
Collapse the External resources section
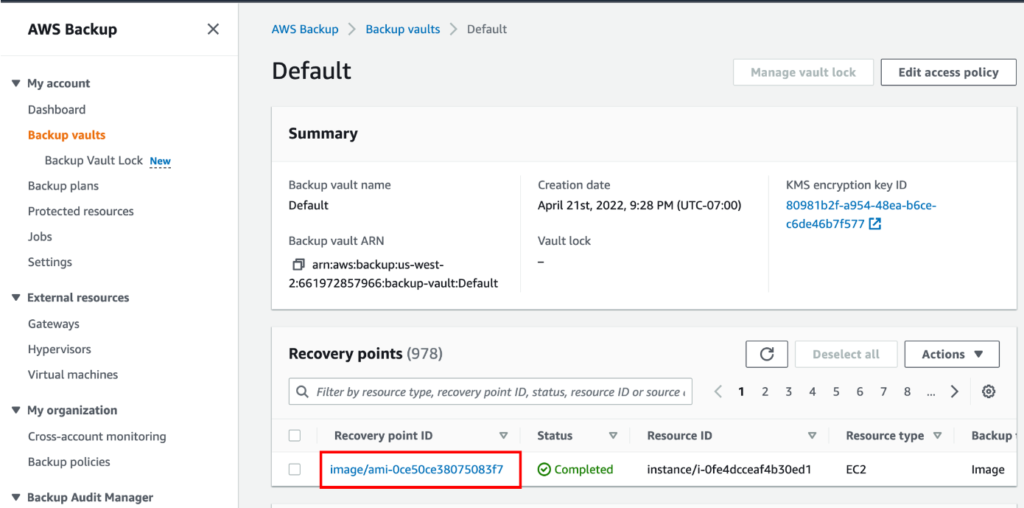tap(16, 298)
